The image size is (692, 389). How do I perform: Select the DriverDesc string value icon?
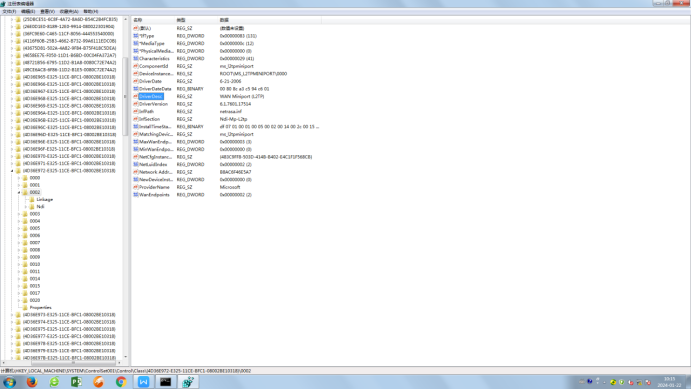tap(136, 96)
